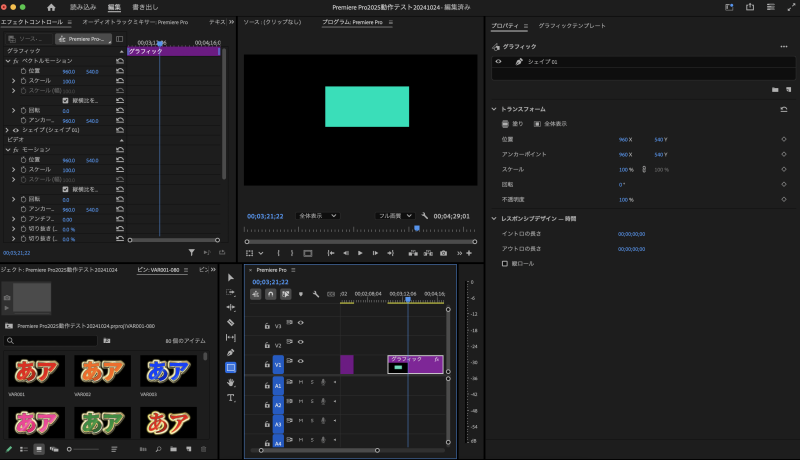Open グラフィックテンプレート tab

pyautogui.click(x=572, y=25)
